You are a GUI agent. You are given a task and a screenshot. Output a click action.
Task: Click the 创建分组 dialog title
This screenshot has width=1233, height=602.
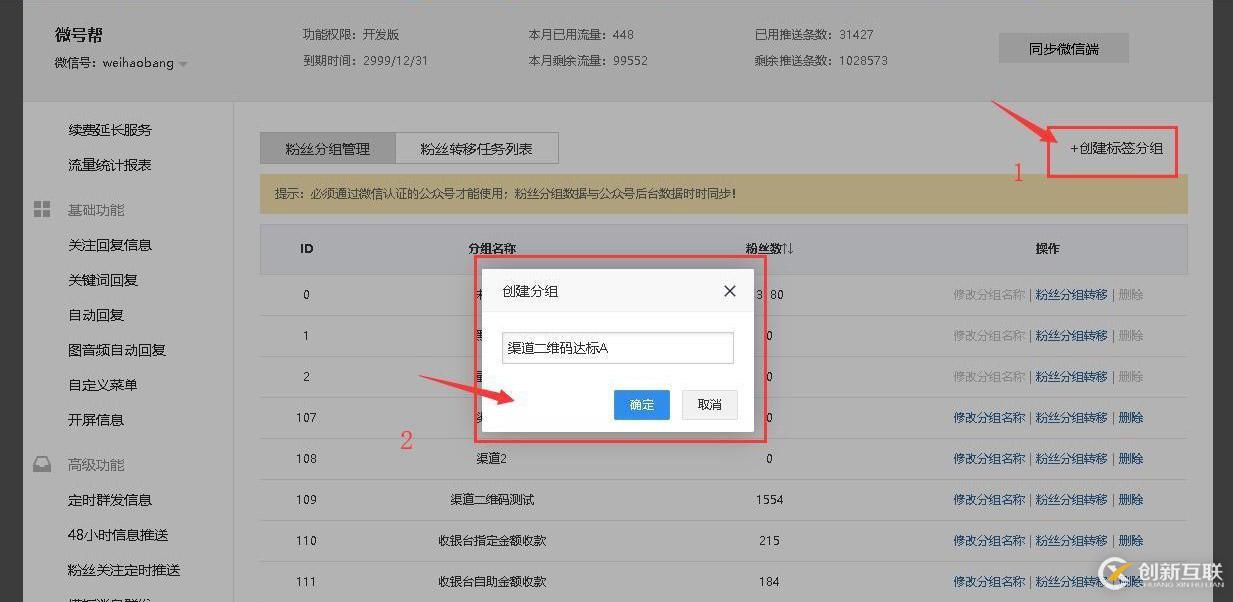pyautogui.click(x=530, y=291)
